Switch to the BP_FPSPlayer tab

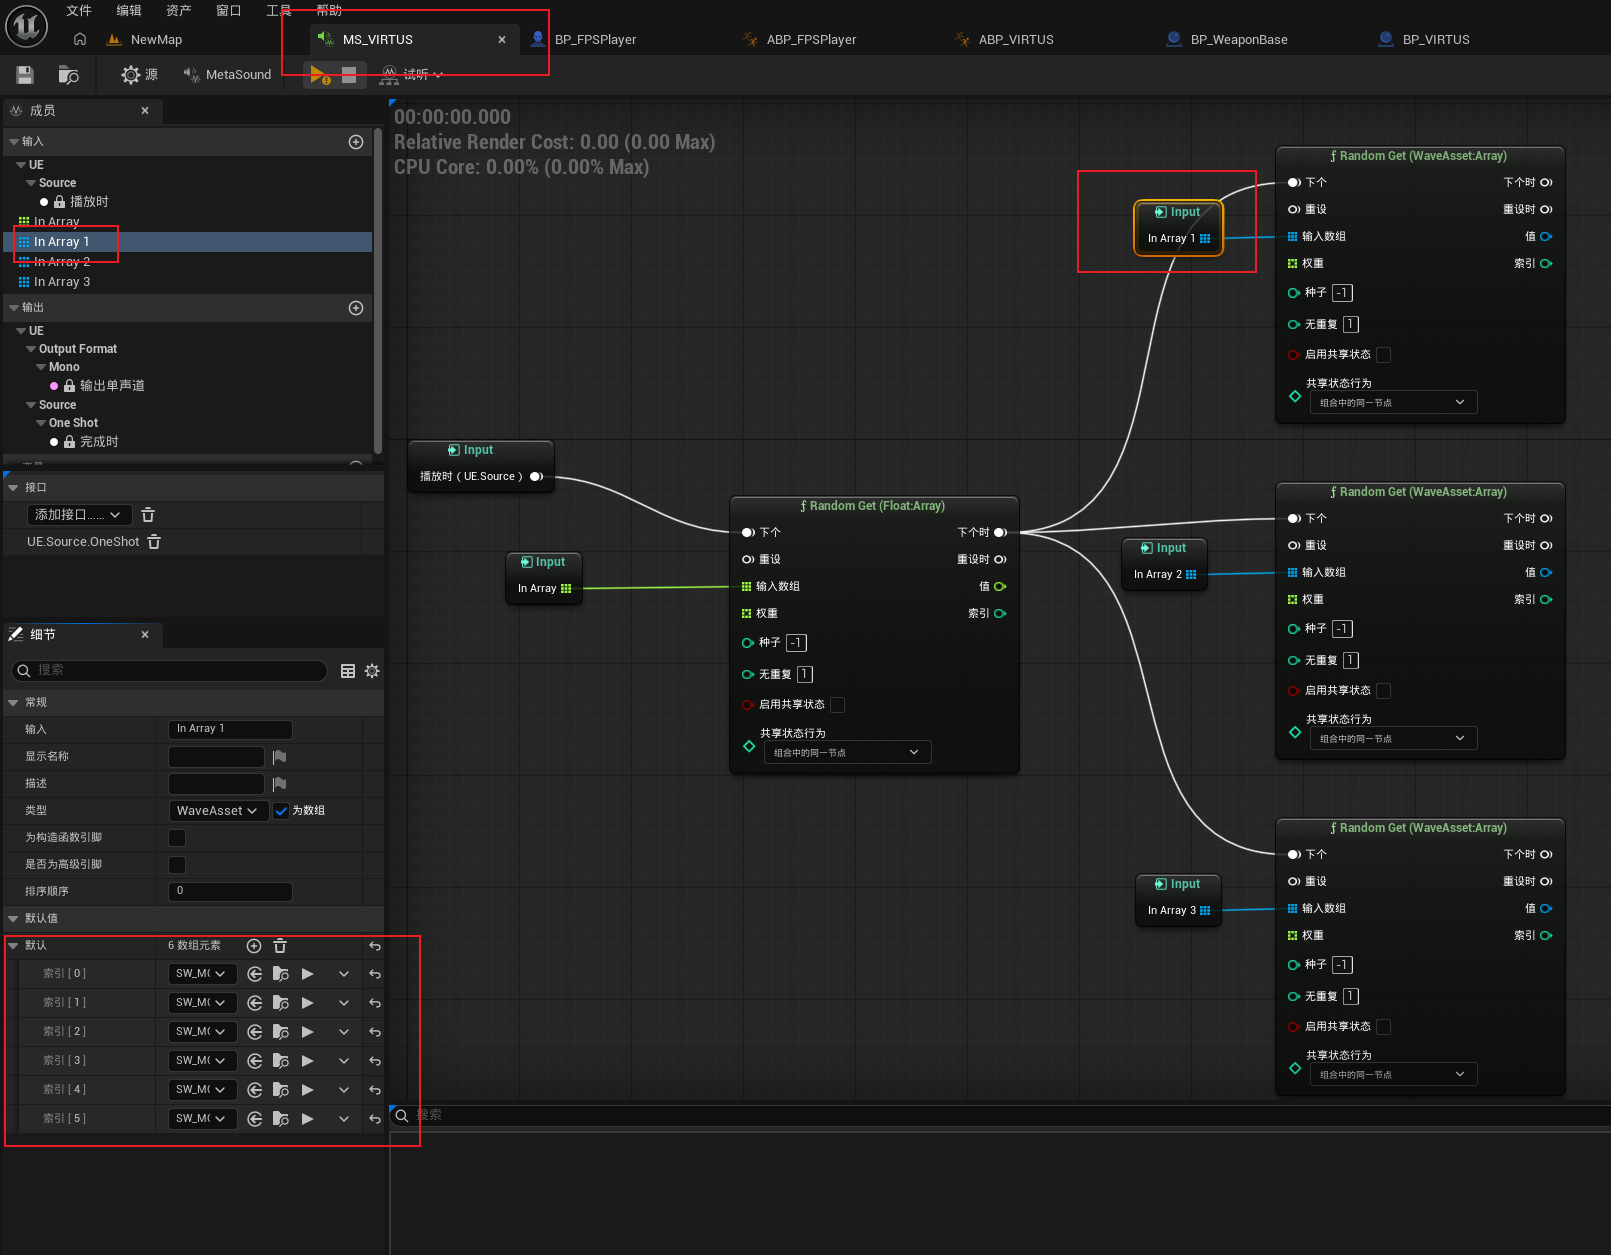[595, 40]
